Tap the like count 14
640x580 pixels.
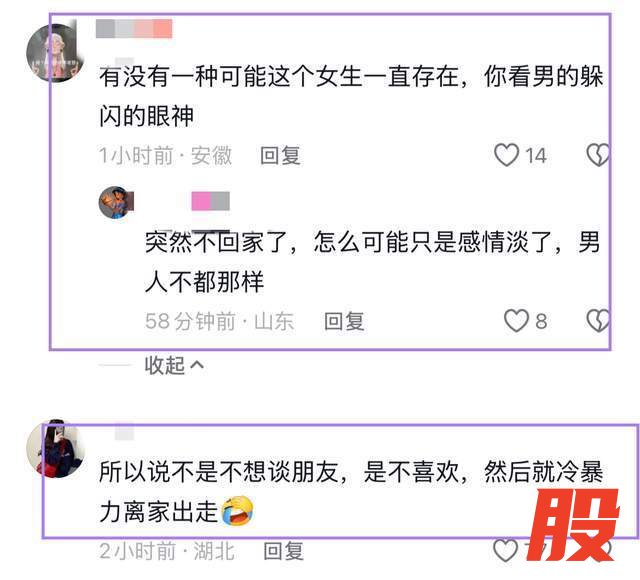click(536, 156)
